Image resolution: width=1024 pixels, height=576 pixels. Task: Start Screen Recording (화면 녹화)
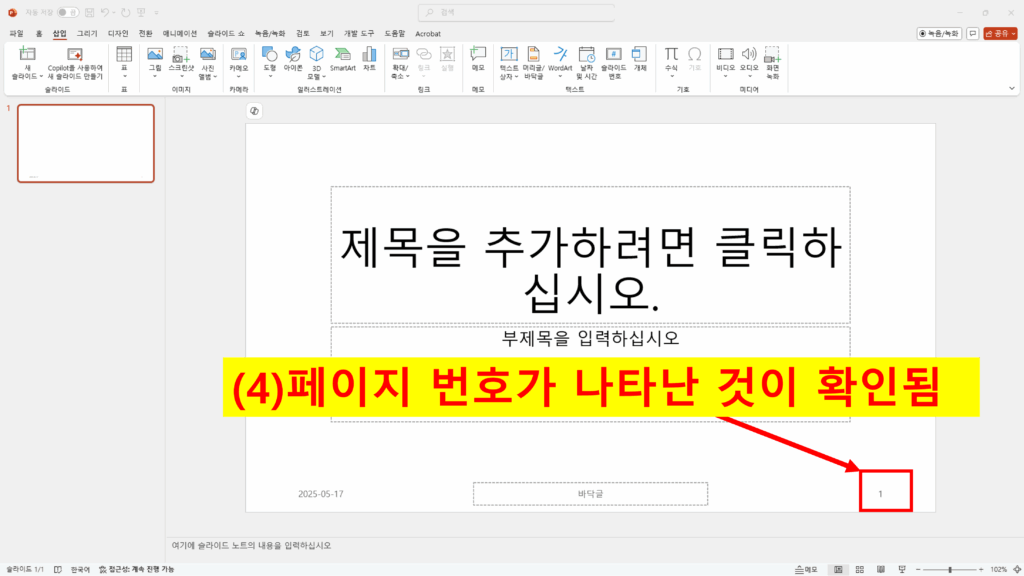pos(773,63)
